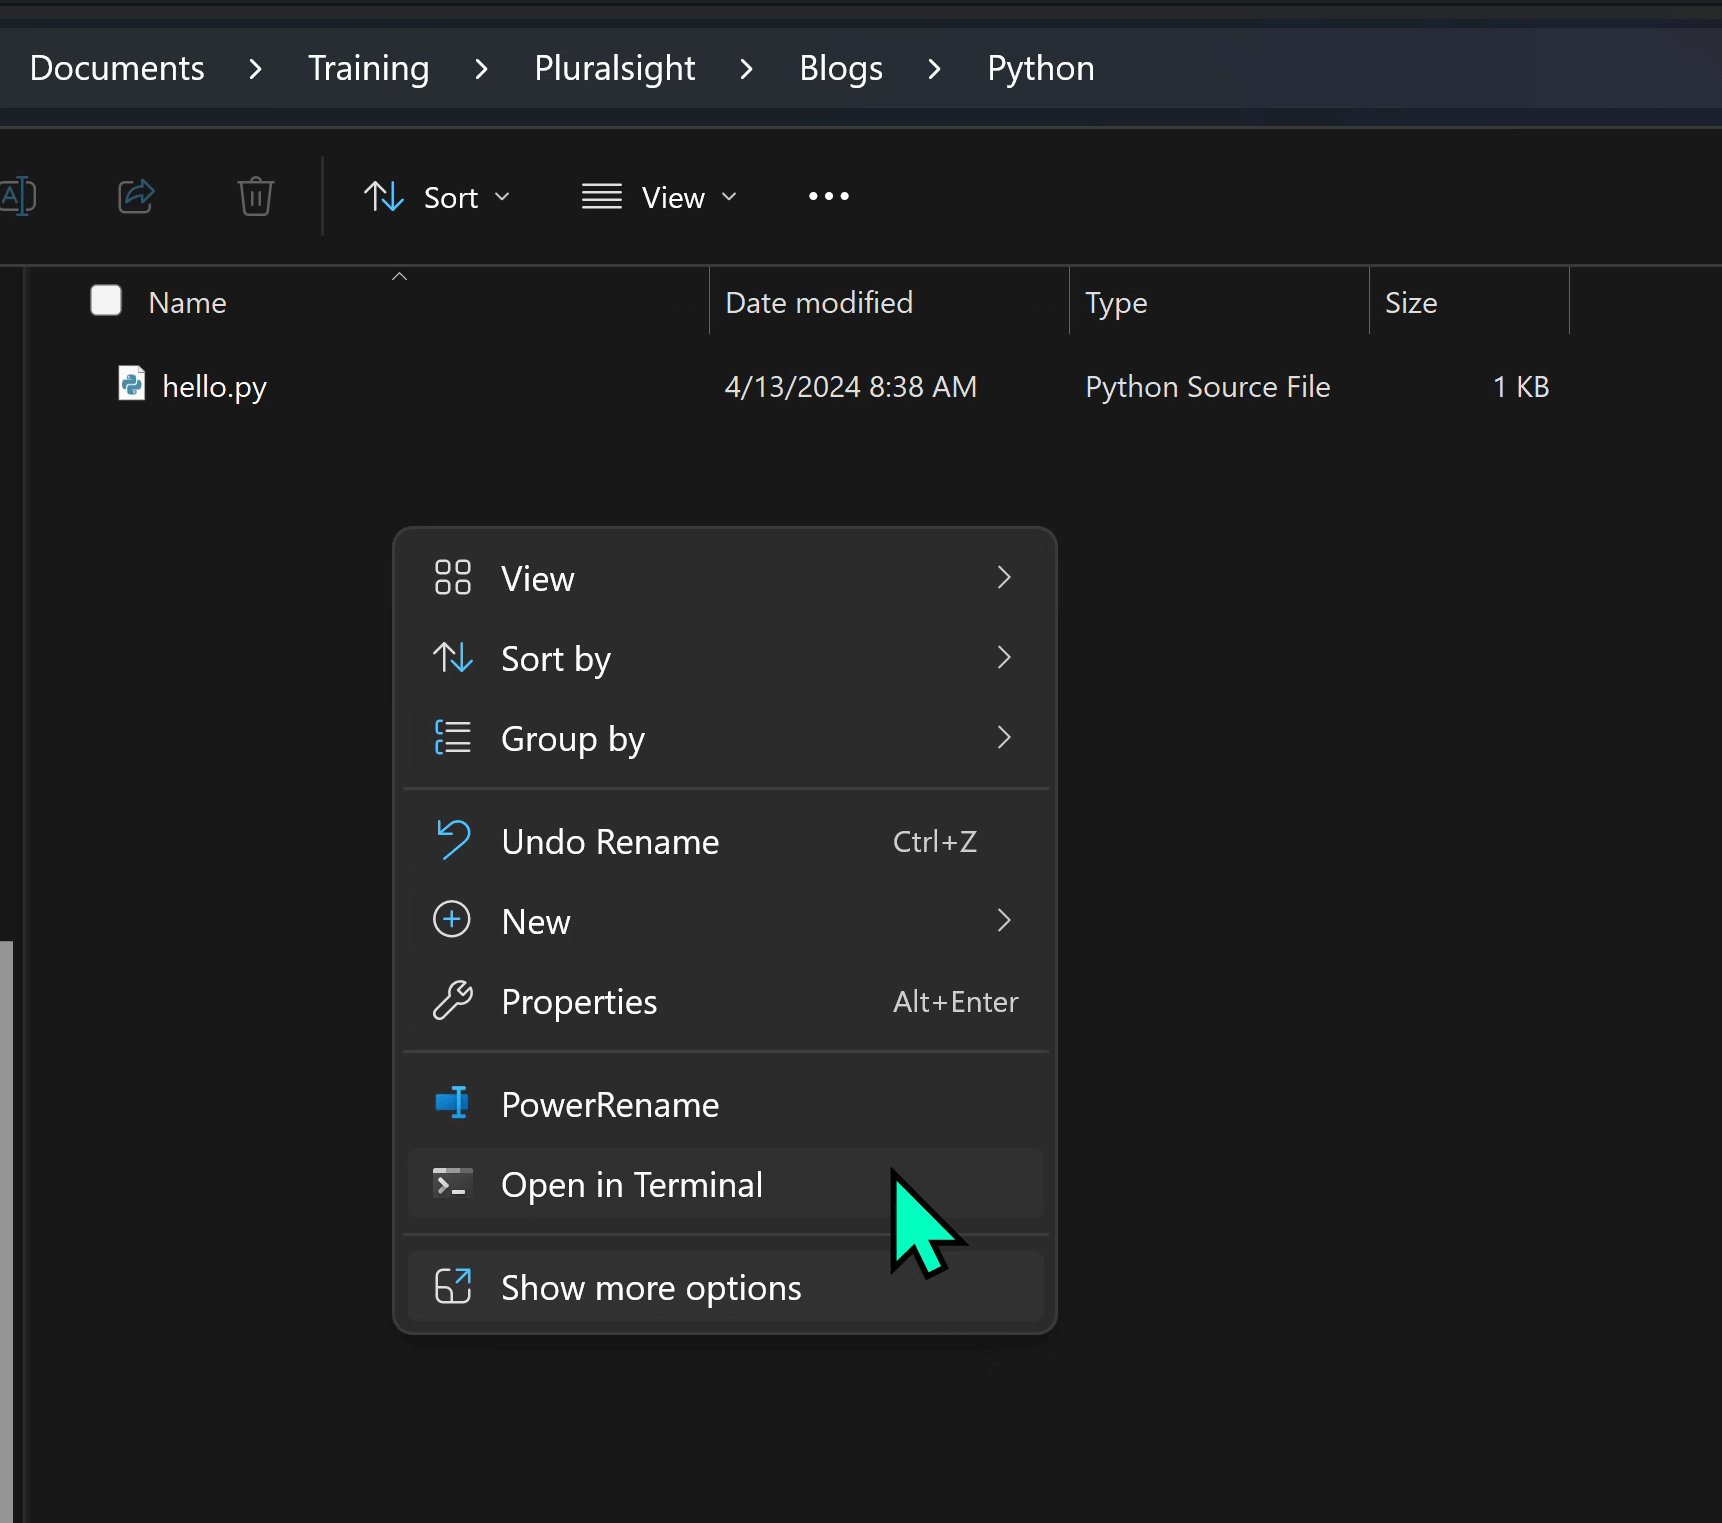Click the Show more options icon
Image resolution: width=1722 pixels, height=1523 pixels.
(452, 1286)
